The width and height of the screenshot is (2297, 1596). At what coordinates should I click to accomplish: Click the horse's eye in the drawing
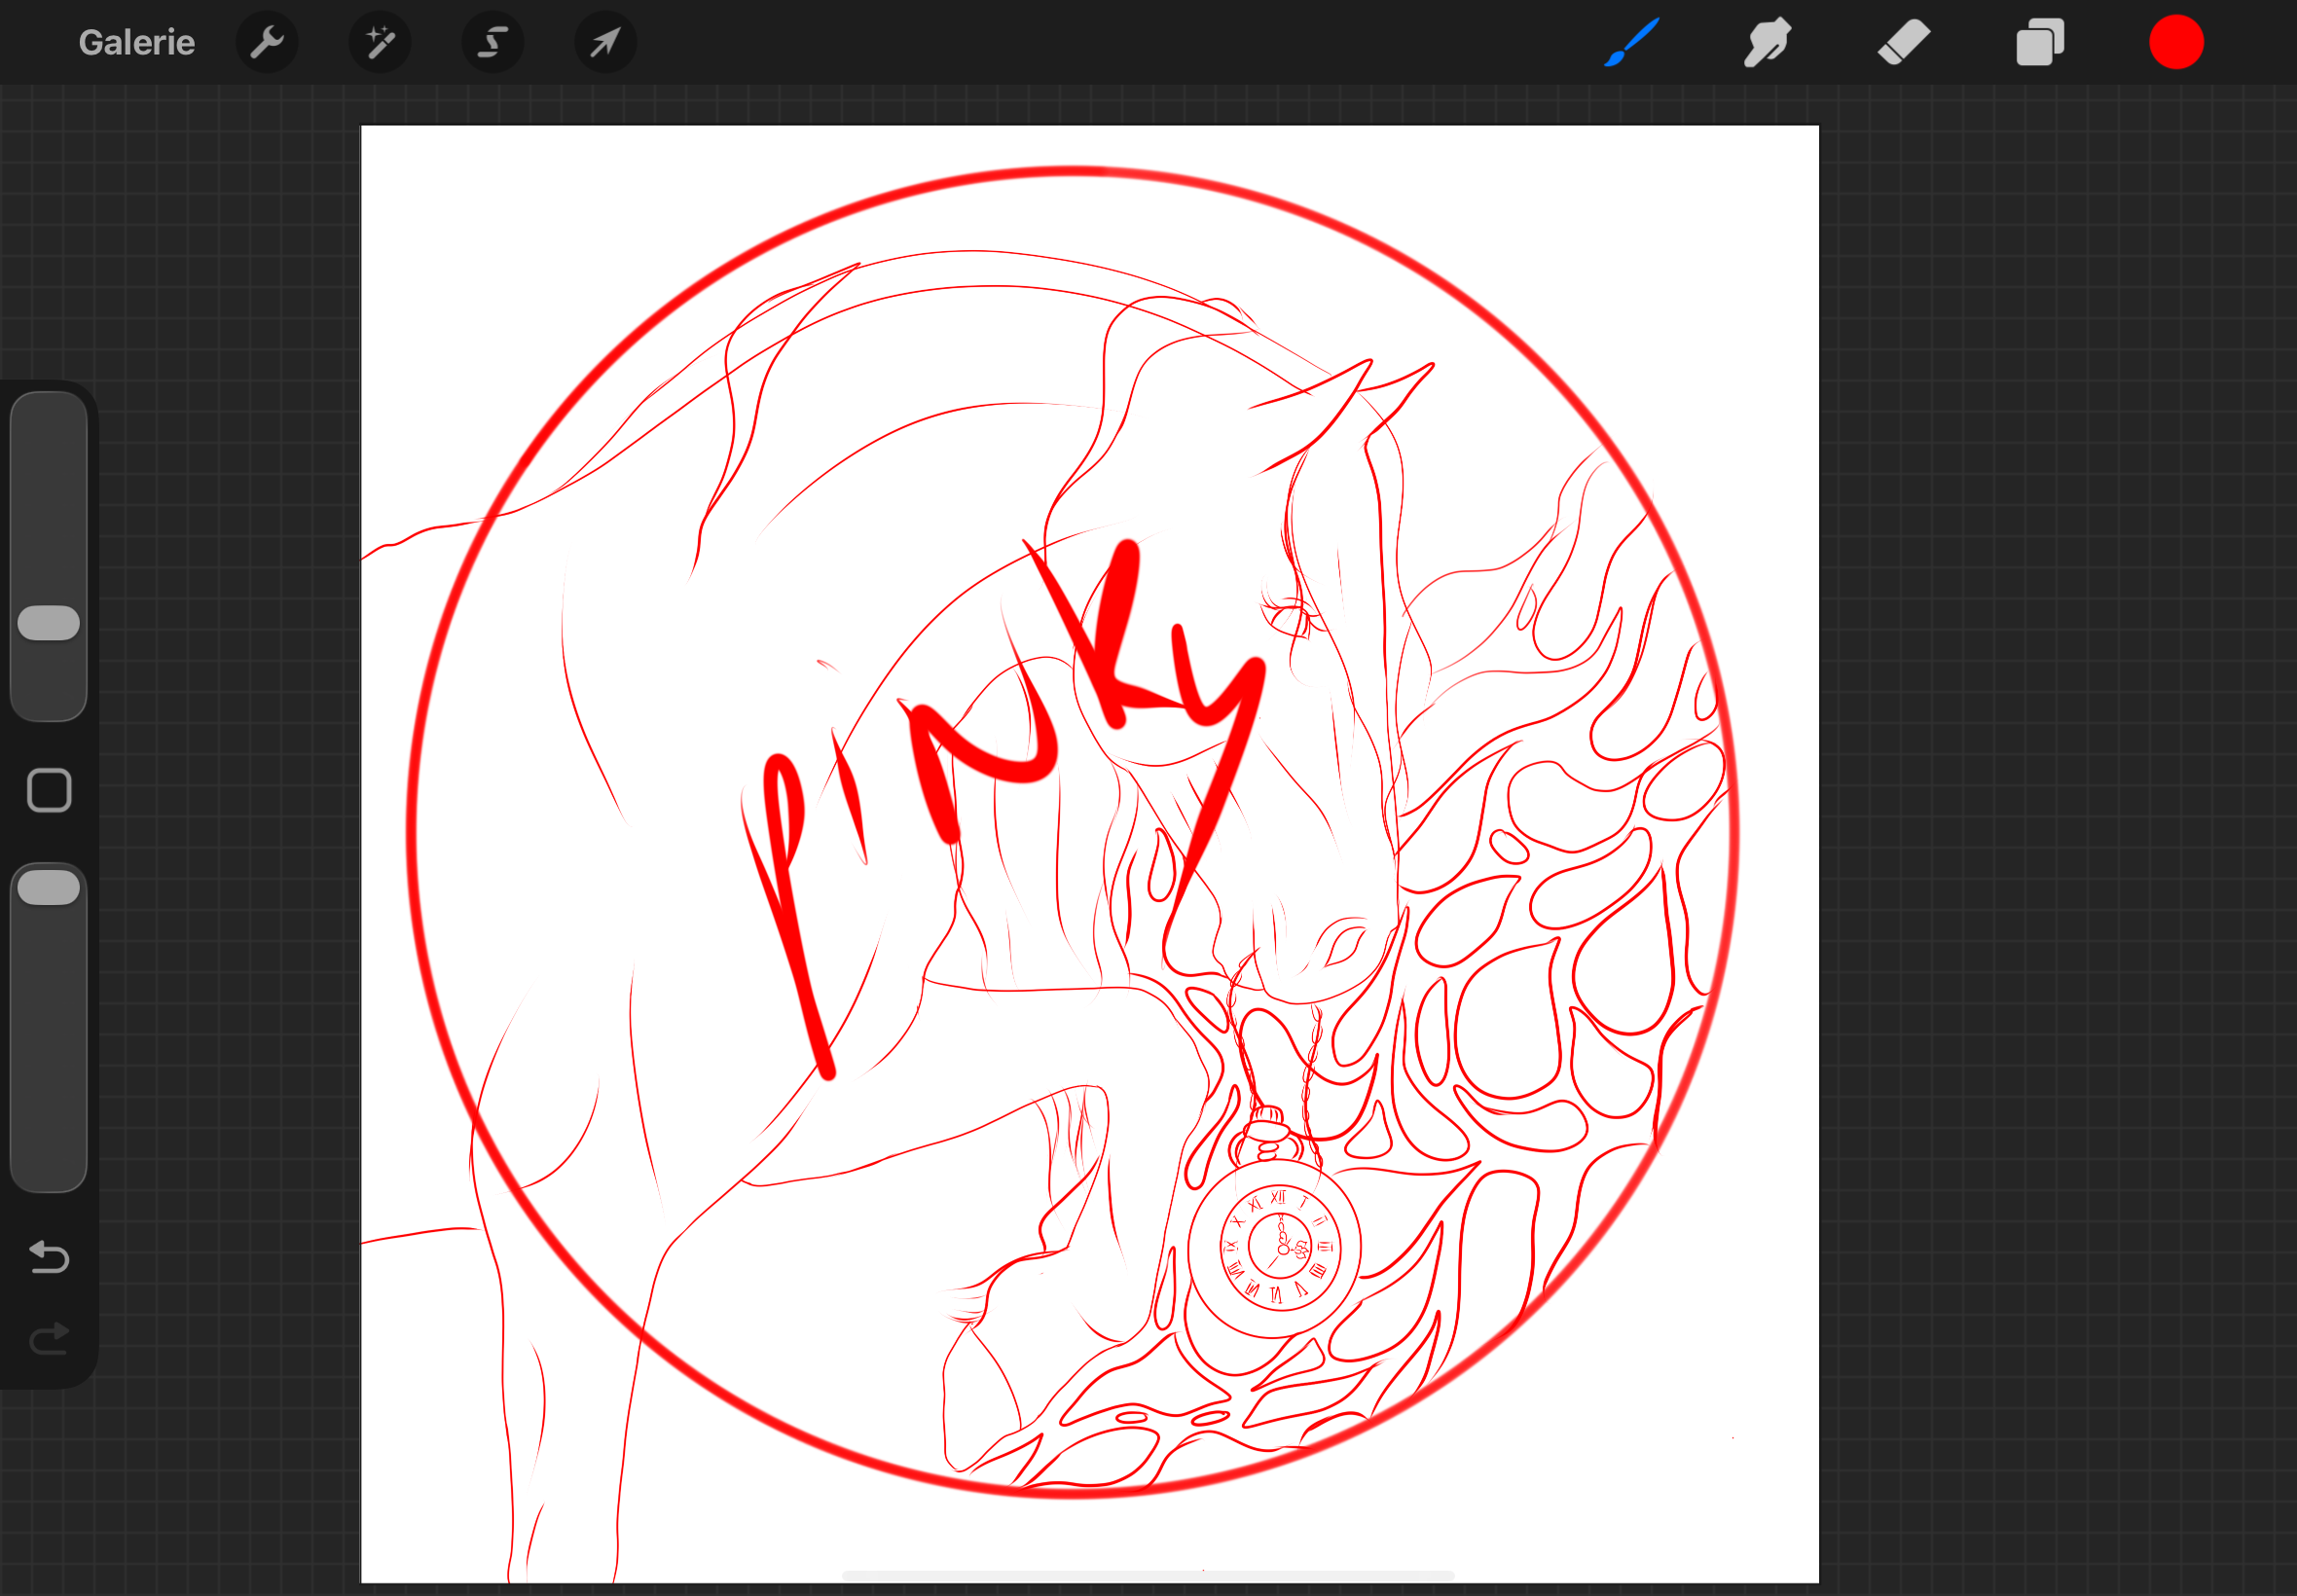pyautogui.click(x=1290, y=614)
